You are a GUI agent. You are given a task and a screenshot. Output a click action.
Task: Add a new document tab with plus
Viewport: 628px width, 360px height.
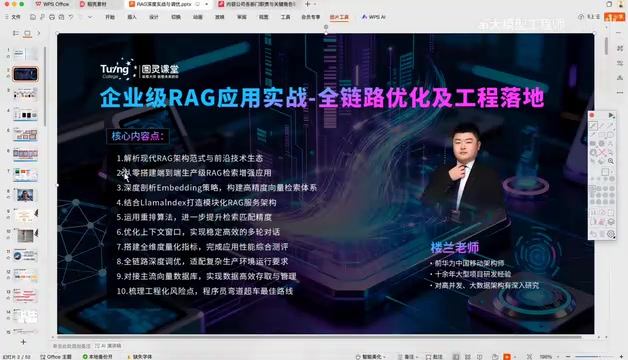point(308,4)
